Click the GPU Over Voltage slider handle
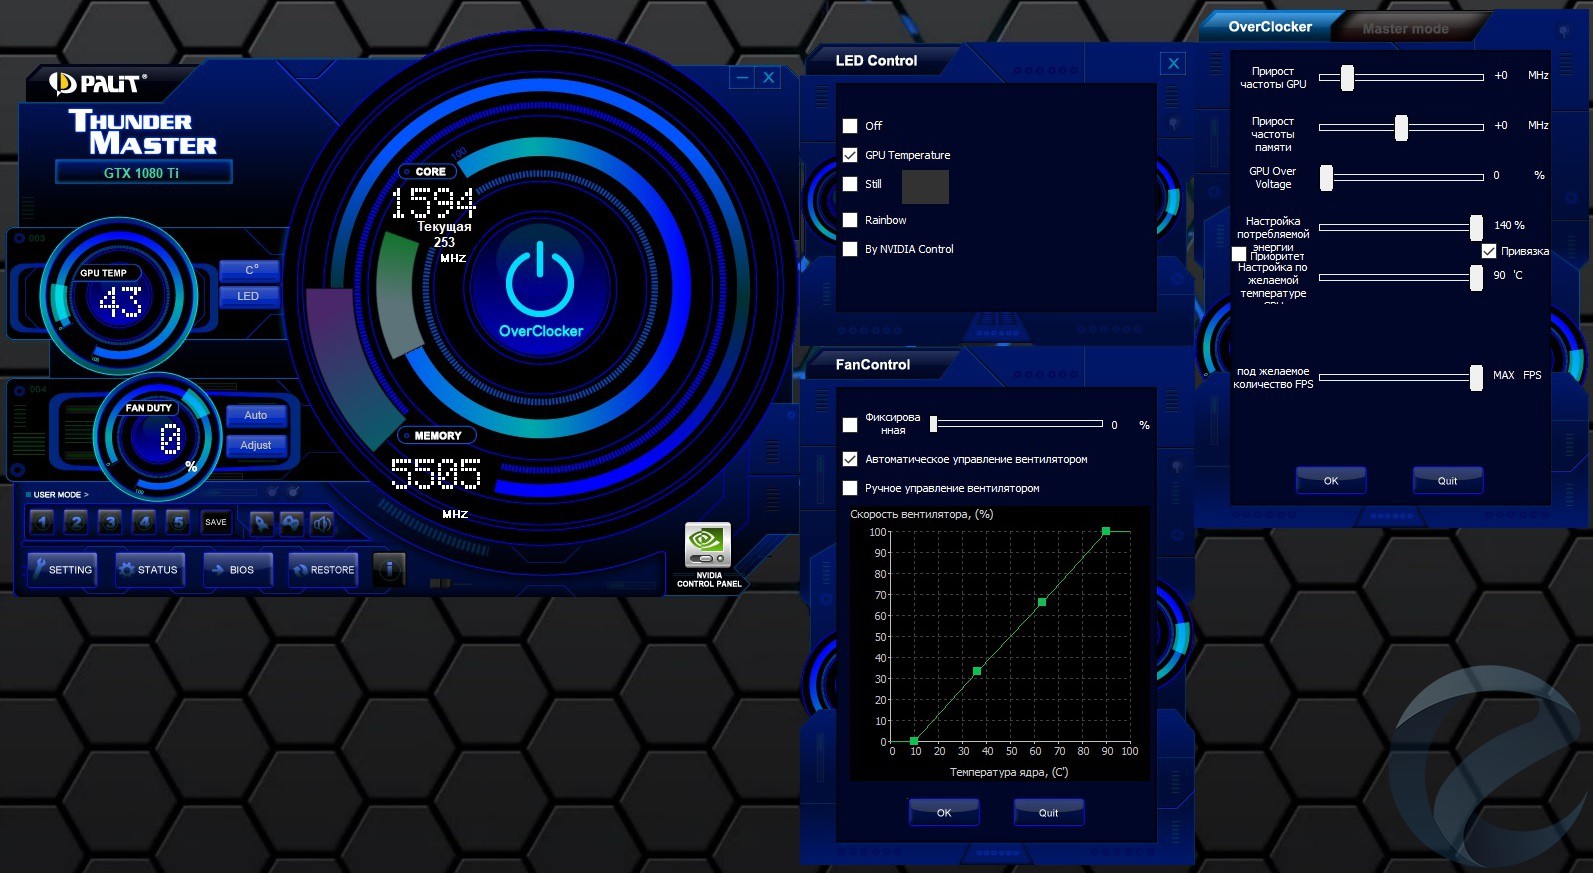The height and width of the screenshot is (873, 1593). 1326,177
